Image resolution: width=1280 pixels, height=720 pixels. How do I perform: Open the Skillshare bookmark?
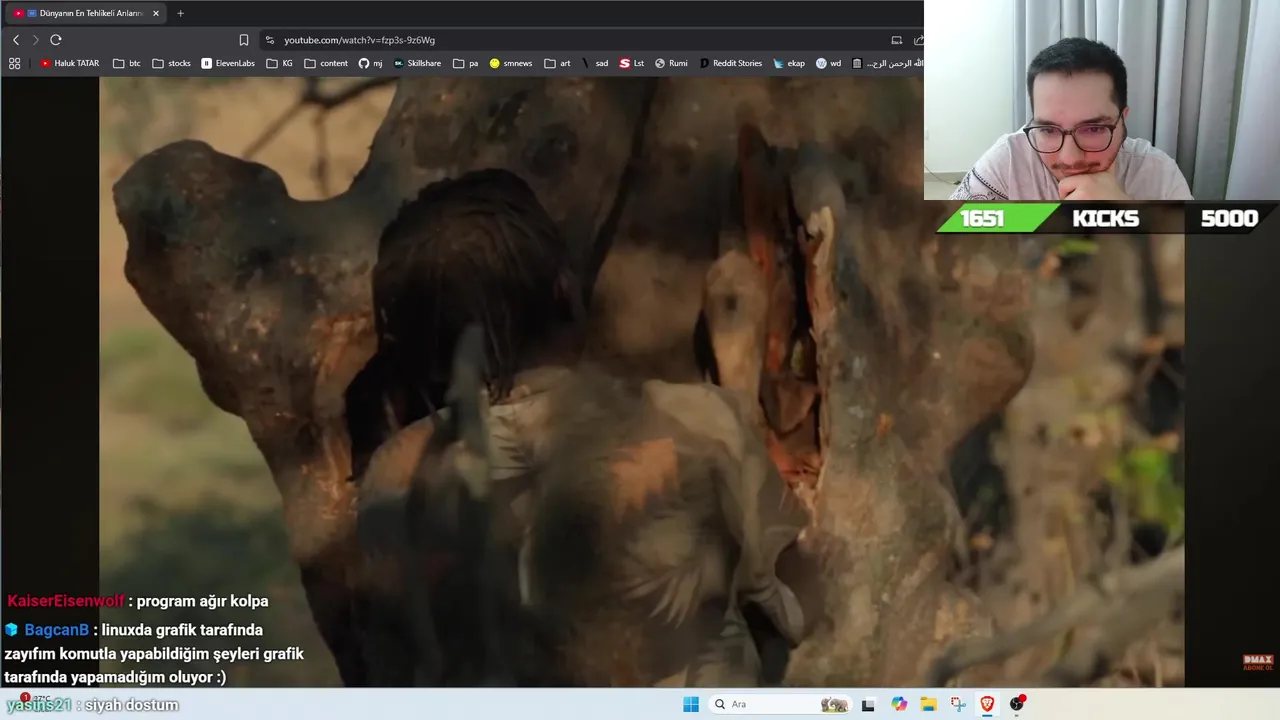[417, 63]
